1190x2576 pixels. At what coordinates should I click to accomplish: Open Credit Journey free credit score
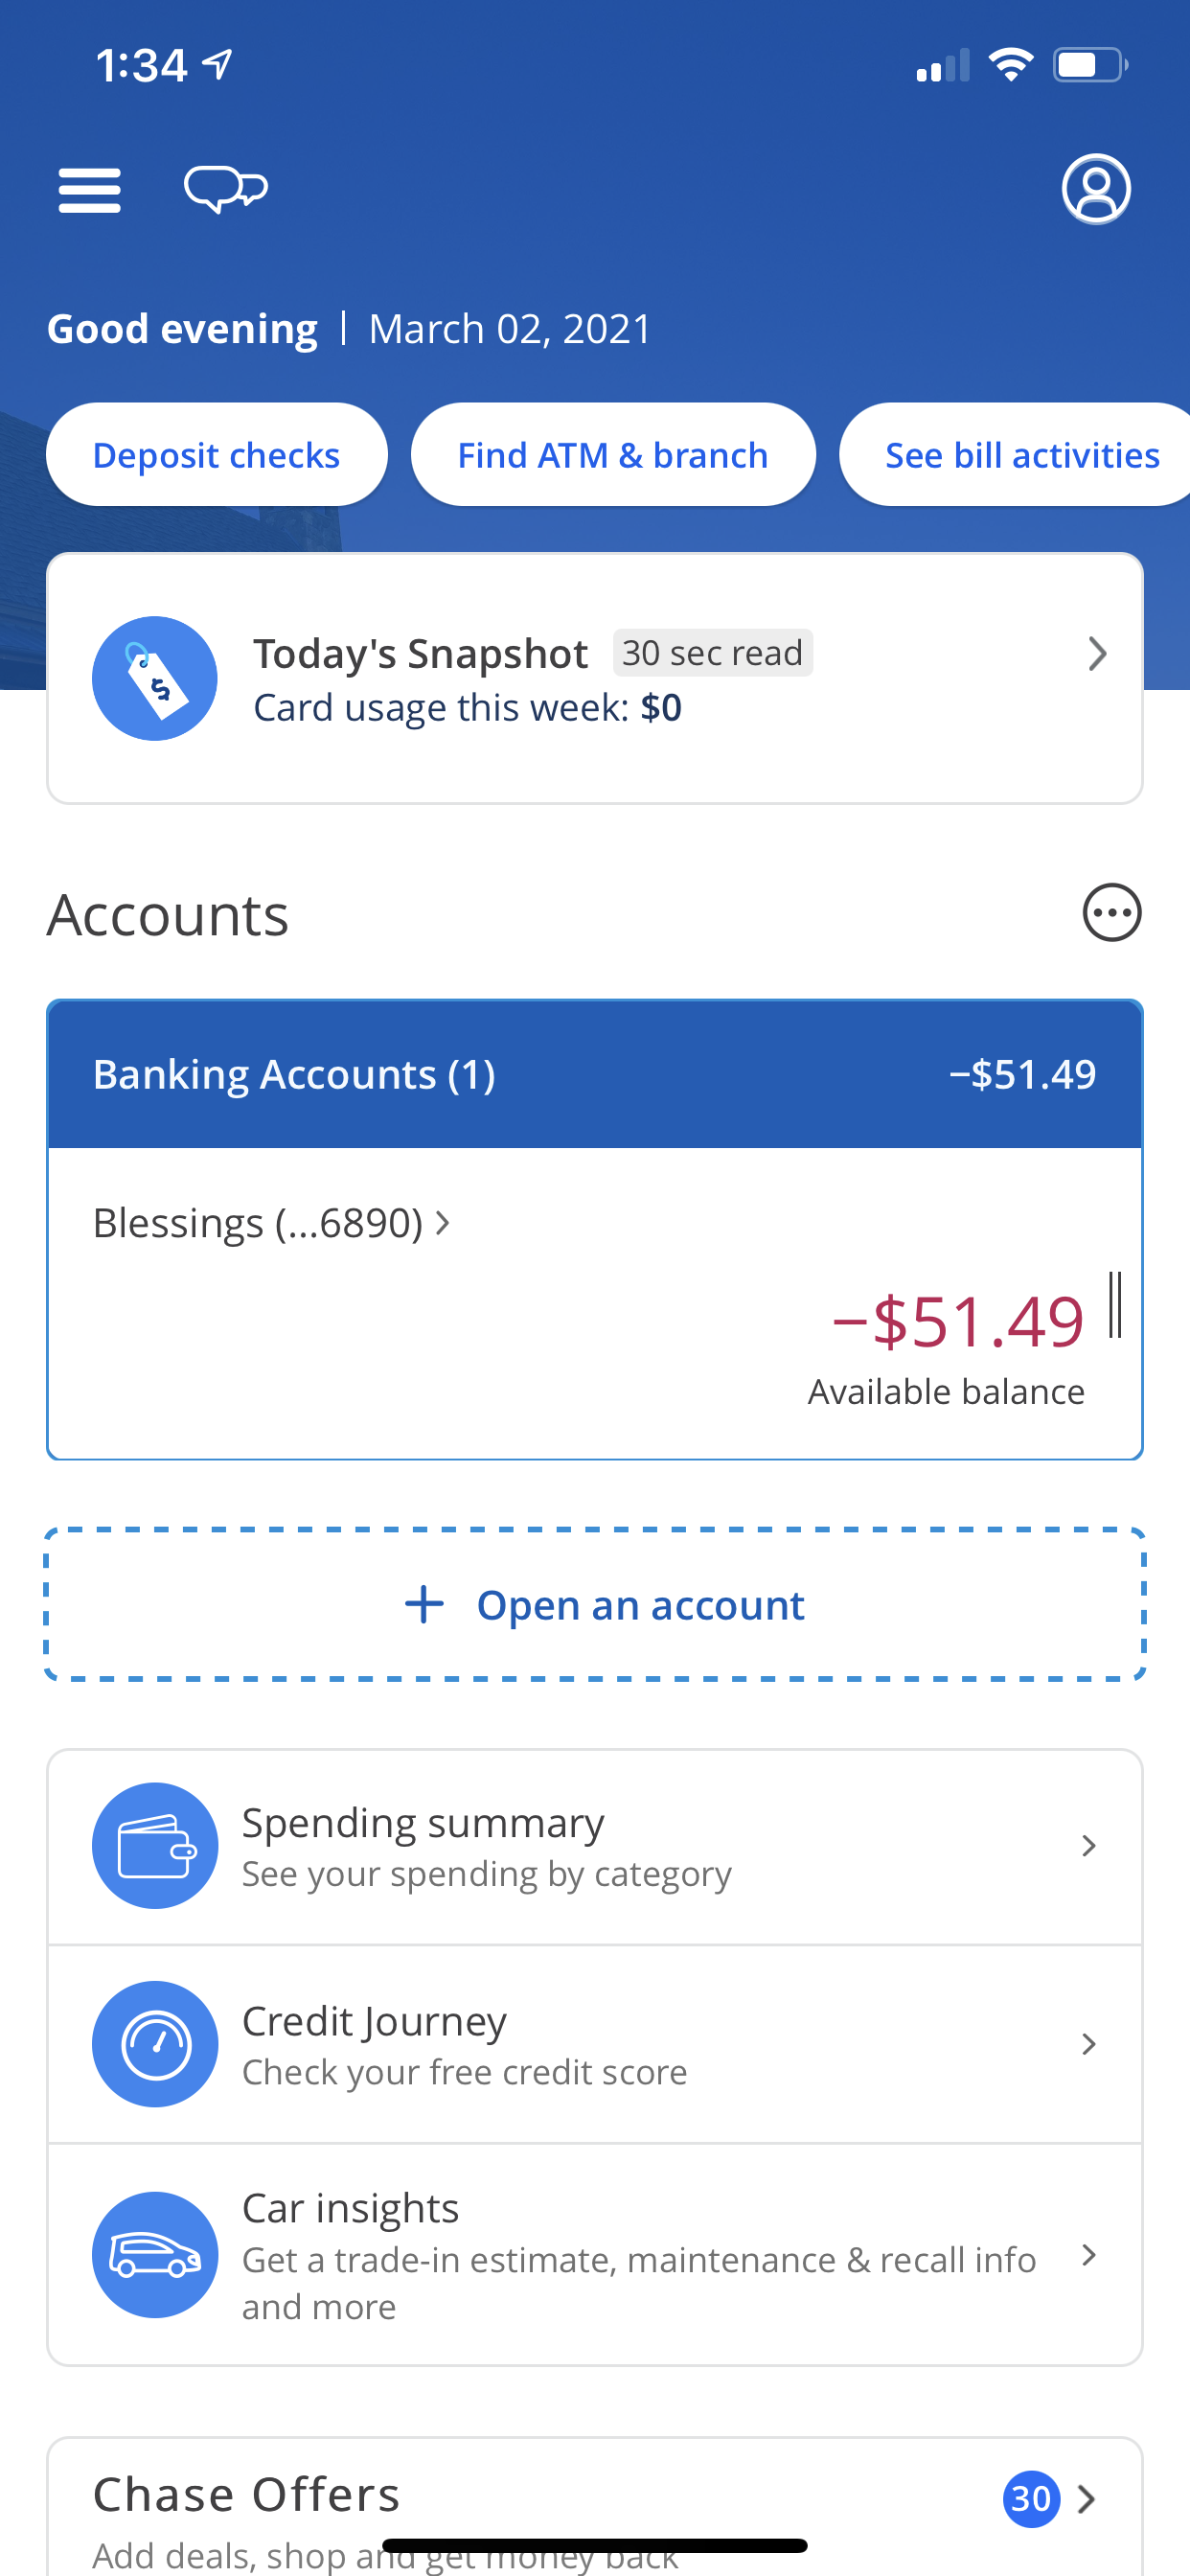[595, 2043]
